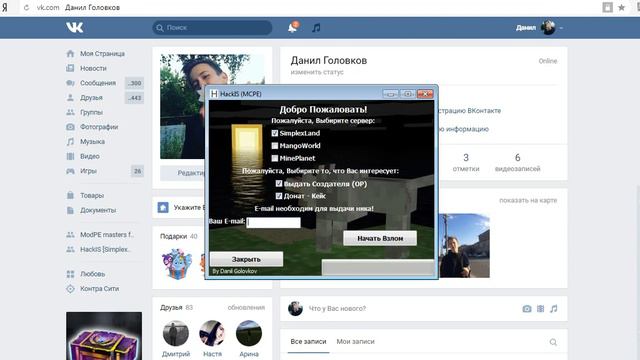Open friend Арина's avatar
Screen dimensions: 640x360
(x=249, y=333)
